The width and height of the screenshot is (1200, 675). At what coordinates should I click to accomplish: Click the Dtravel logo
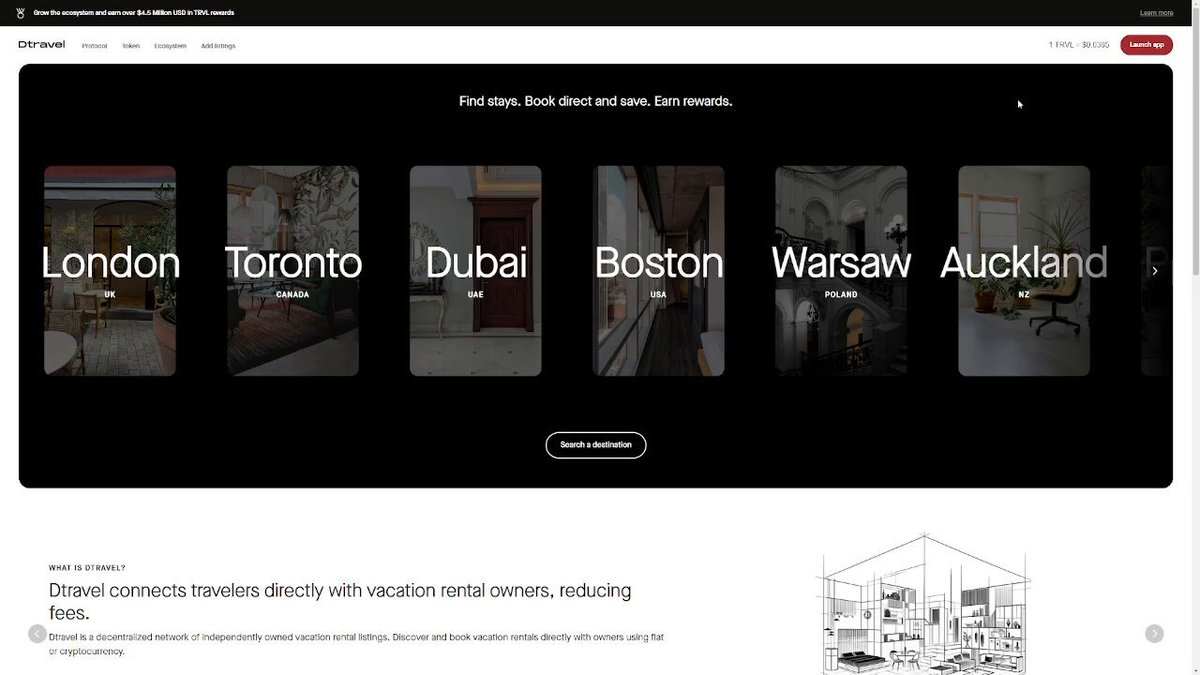click(41, 45)
